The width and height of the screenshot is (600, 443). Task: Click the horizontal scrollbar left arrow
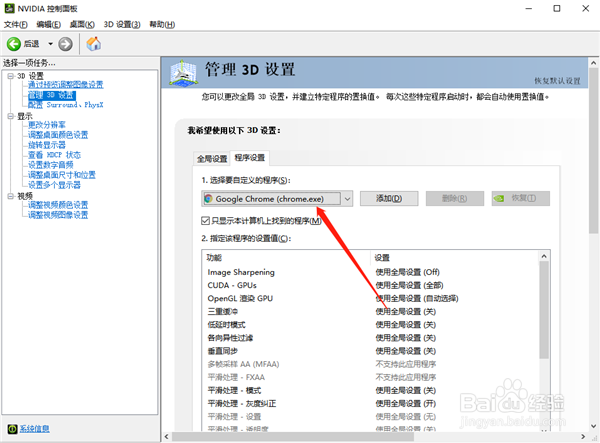(x=166, y=436)
